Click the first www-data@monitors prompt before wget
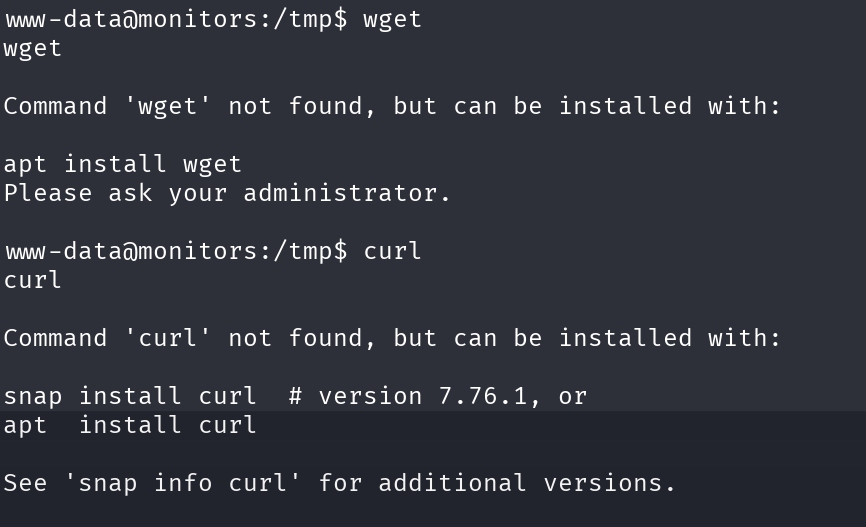The height and width of the screenshot is (527, 866). click(175, 19)
